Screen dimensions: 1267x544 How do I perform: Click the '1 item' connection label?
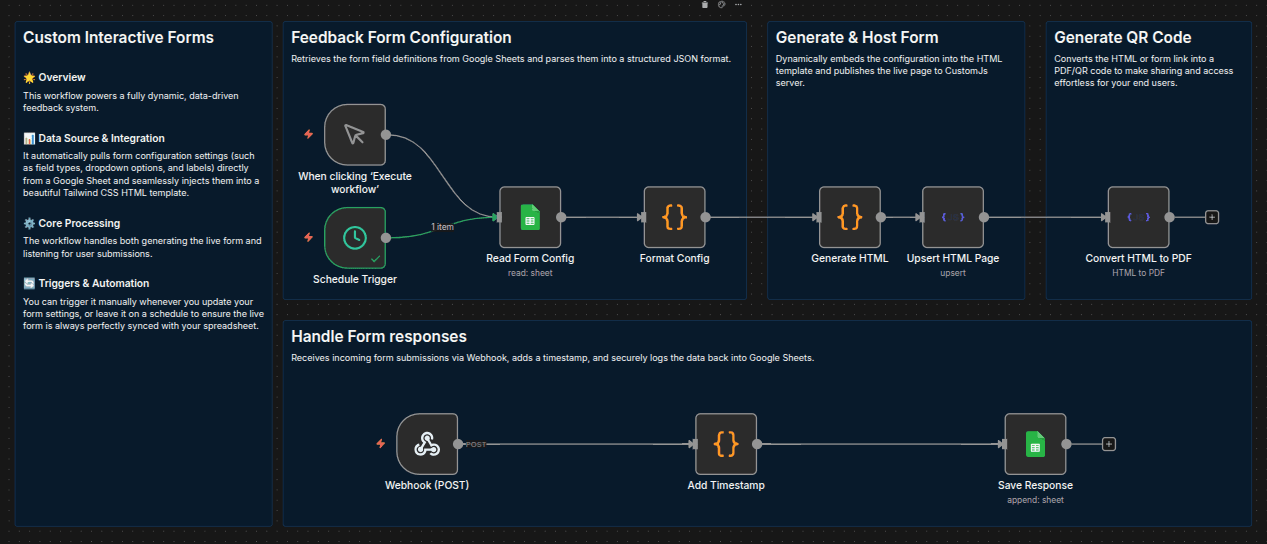tap(442, 227)
